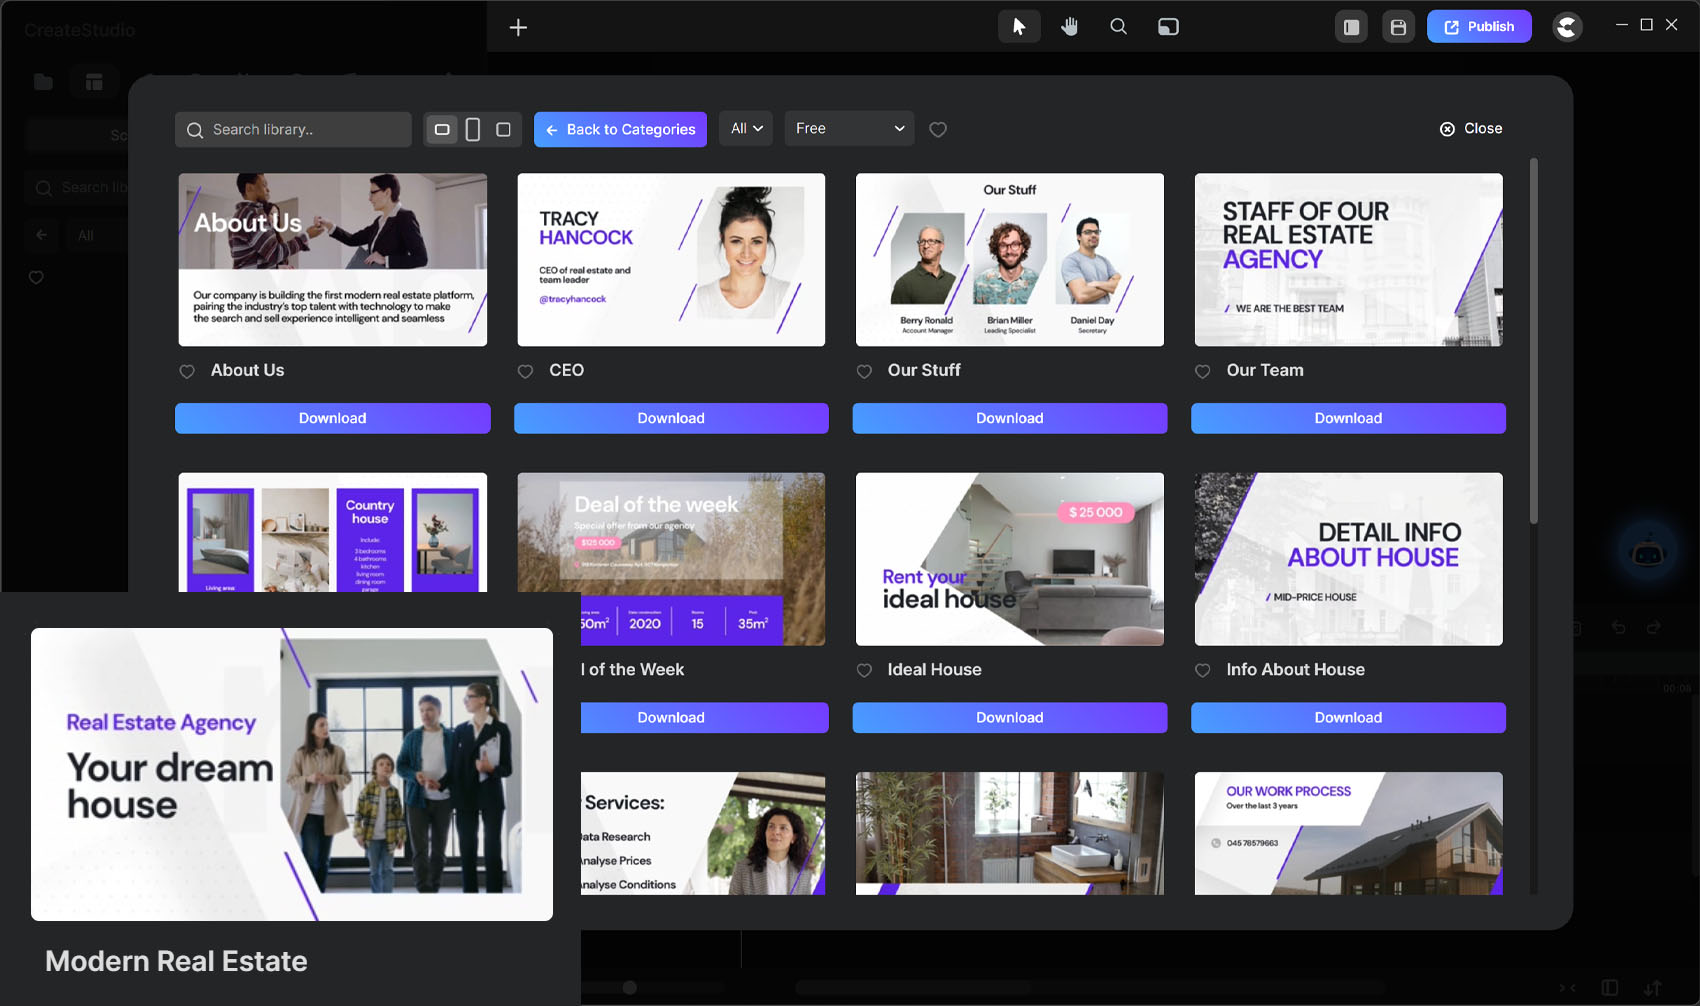Show favorites with heart filter icon
Viewport: 1700px width, 1006px height.
(938, 129)
